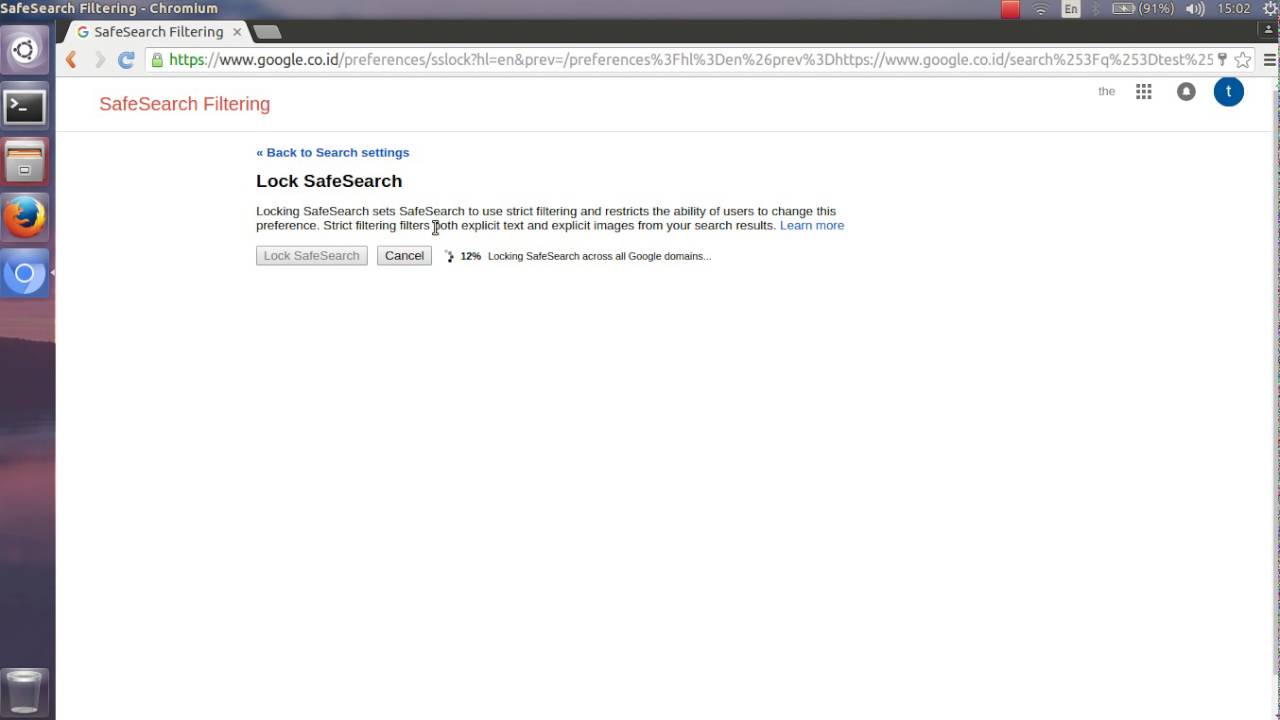
Task: Click 'the' text near the apps grid
Action: pyautogui.click(x=1106, y=91)
